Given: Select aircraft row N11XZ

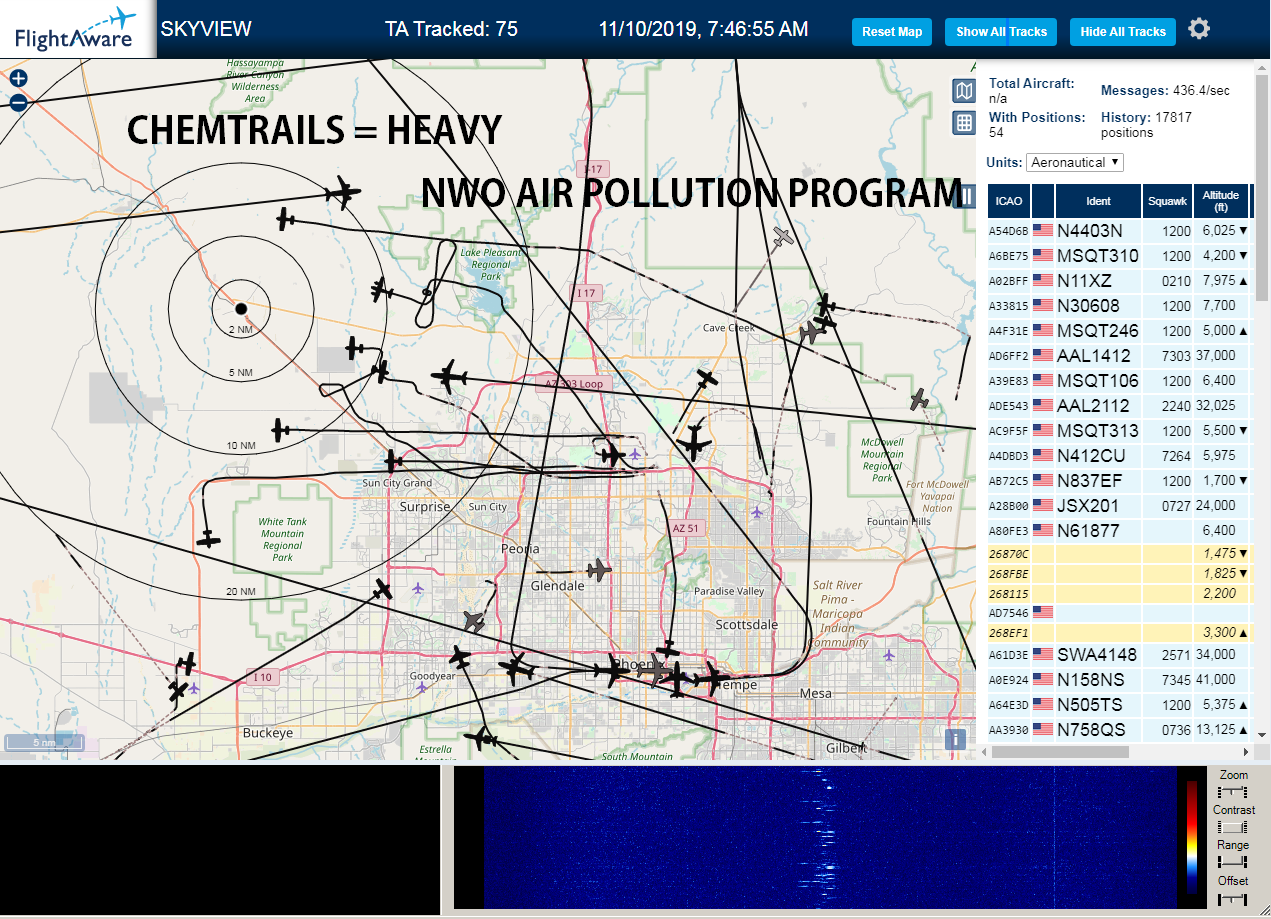Looking at the screenshot, I should point(1119,280).
